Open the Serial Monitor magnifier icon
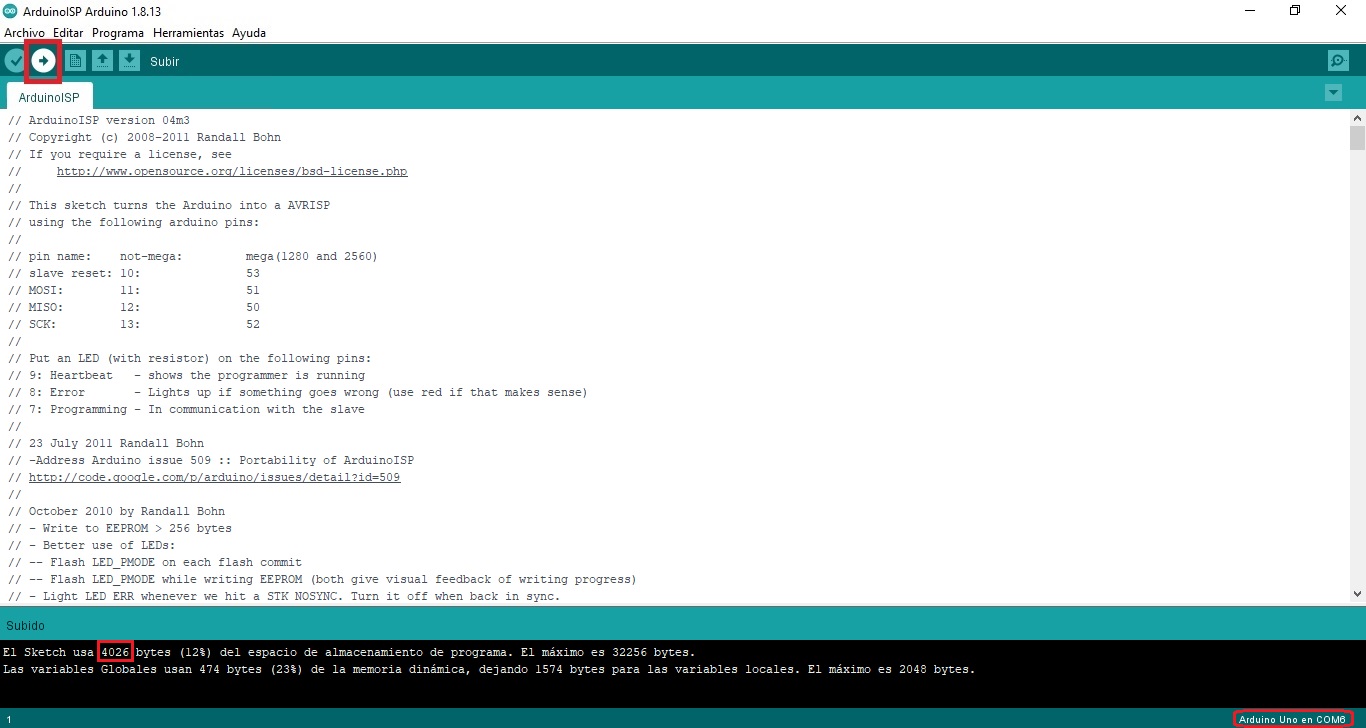Viewport: 1366px width, 728px height. 1338,60
